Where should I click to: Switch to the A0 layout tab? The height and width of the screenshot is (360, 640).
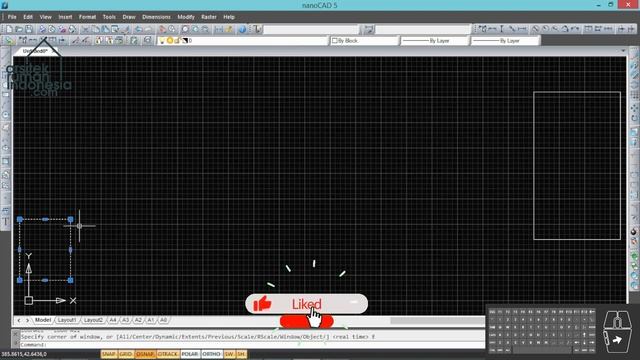163,320
